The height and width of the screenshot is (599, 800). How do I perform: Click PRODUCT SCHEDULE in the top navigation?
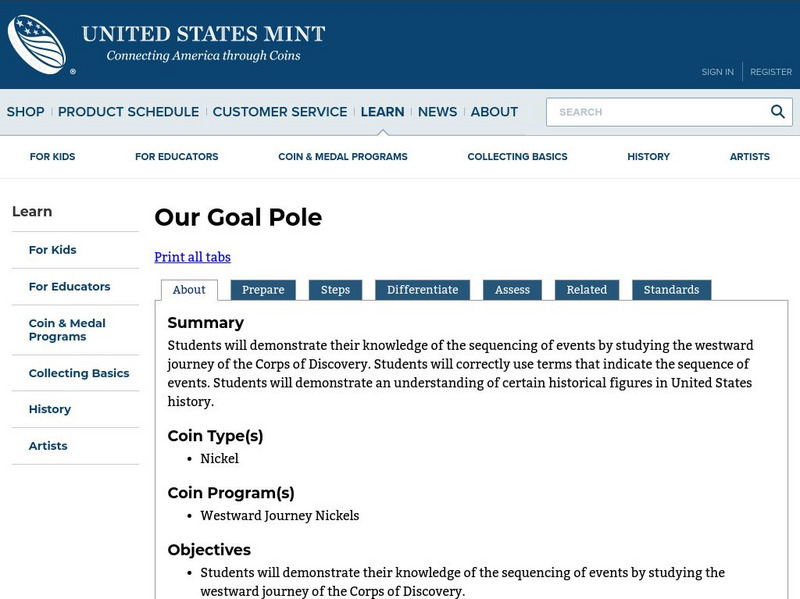tap(126, 111)
